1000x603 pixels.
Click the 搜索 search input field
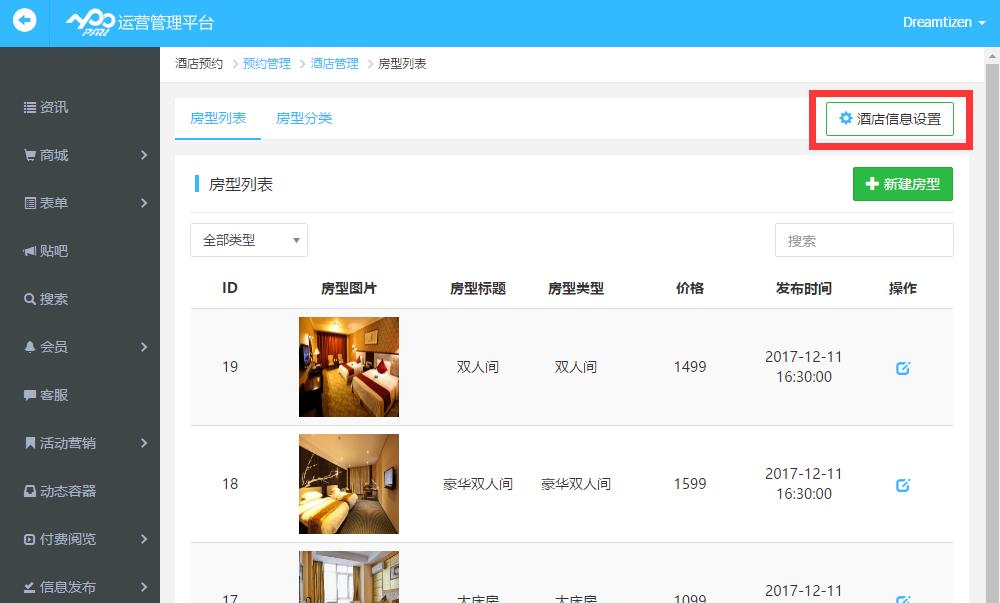coord(864,240)
